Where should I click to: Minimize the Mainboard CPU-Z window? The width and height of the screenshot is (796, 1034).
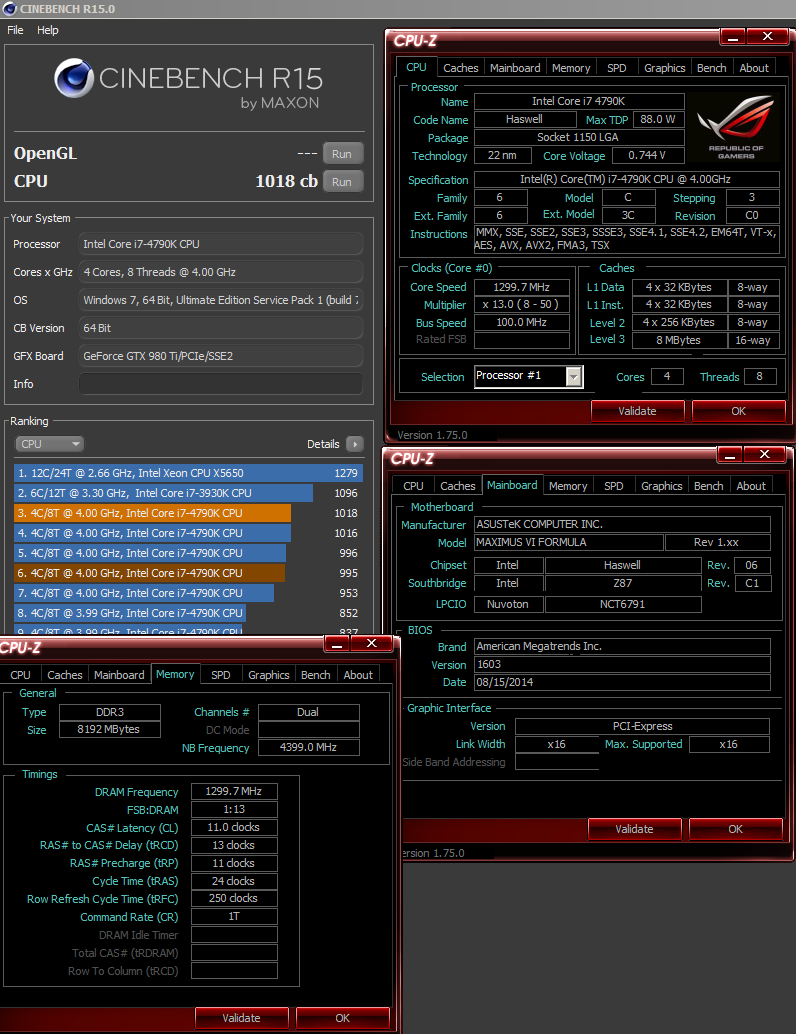tap(730, 454)
